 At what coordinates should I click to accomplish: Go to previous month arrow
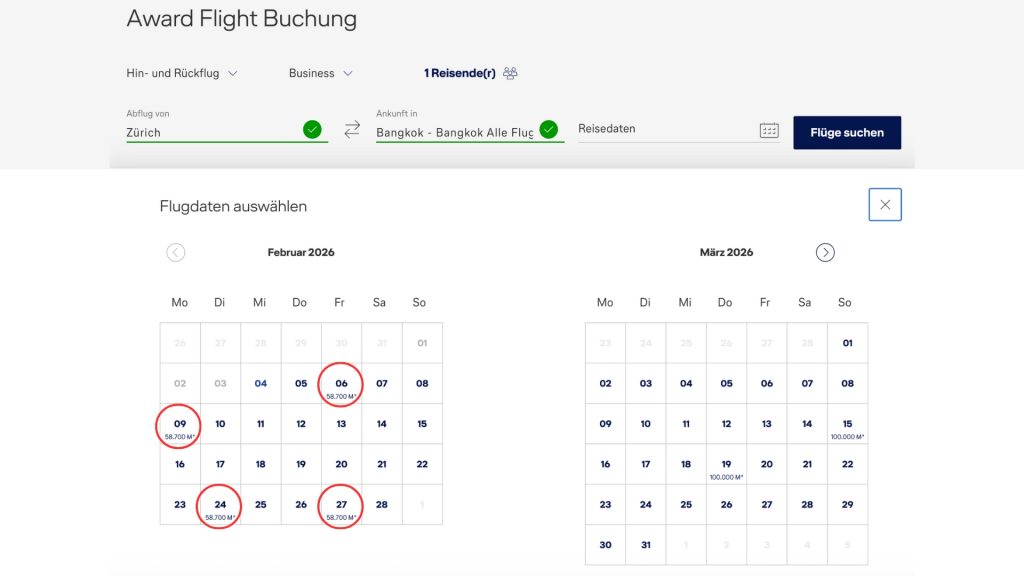pos(176,252)
